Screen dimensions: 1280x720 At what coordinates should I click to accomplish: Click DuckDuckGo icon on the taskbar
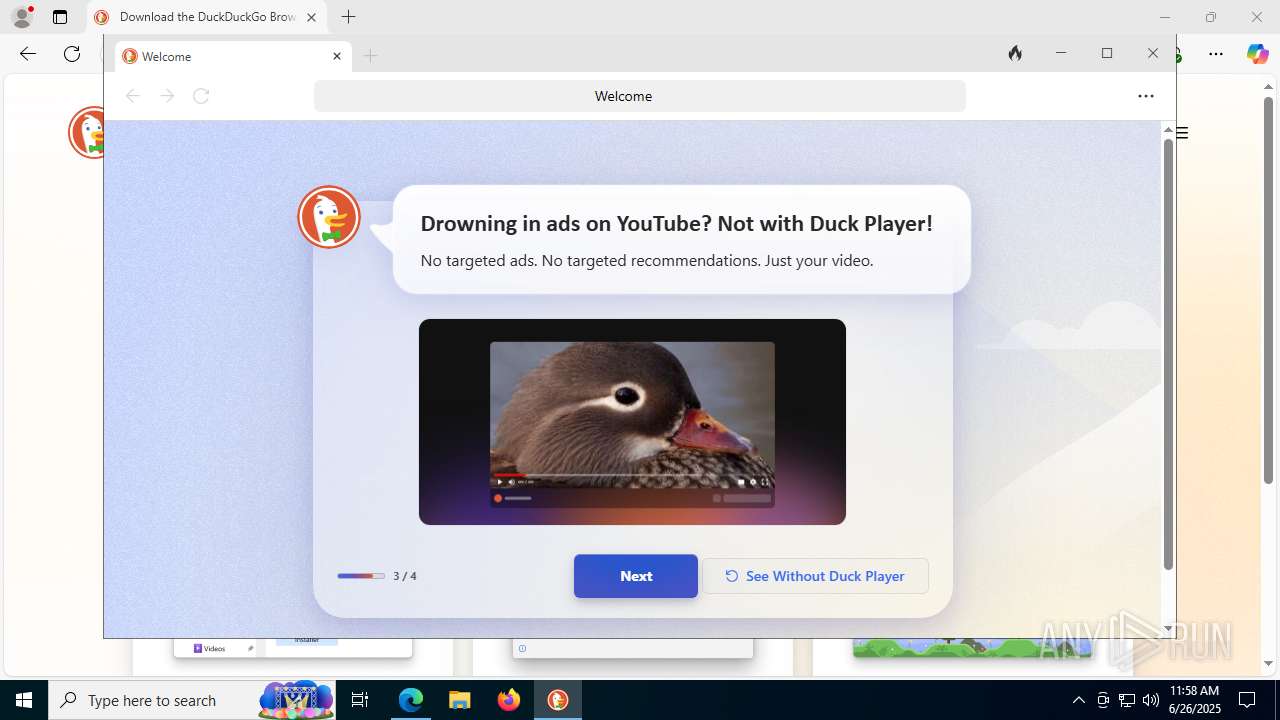(558, 700)
